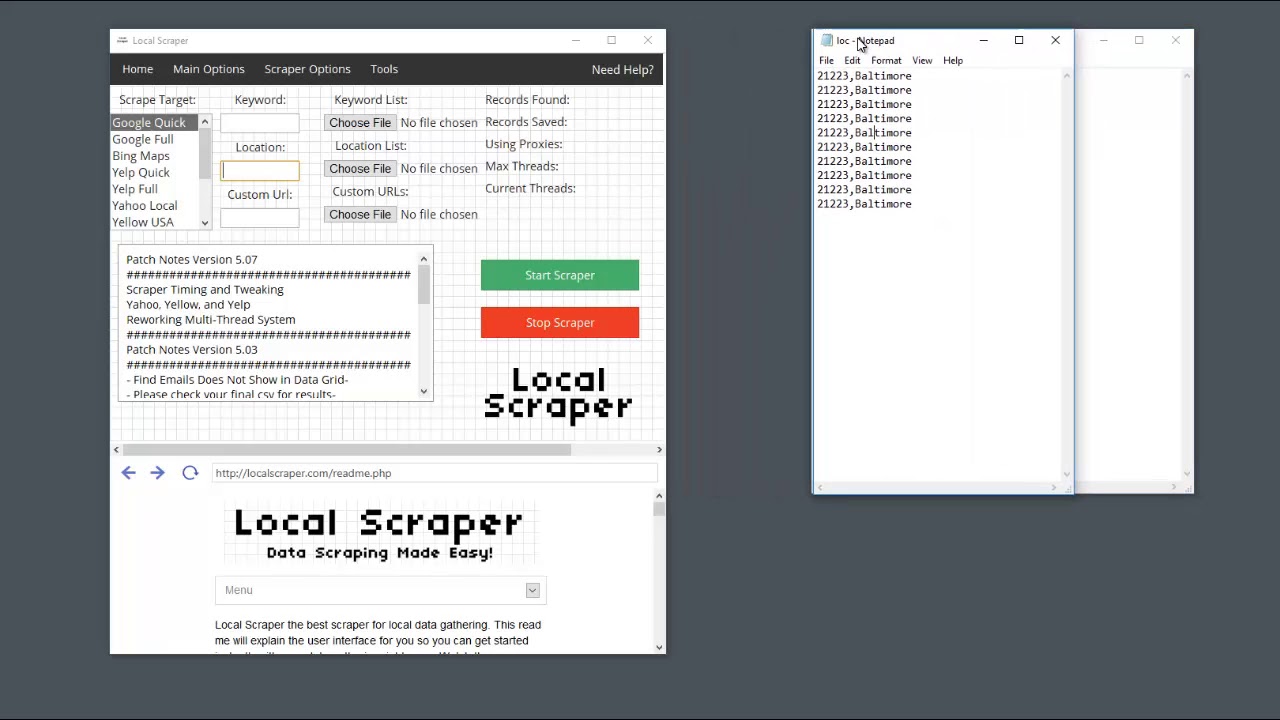Click the readme URL address bar
This screenshot has height=720, width=1280.
[x=435, y=473]
